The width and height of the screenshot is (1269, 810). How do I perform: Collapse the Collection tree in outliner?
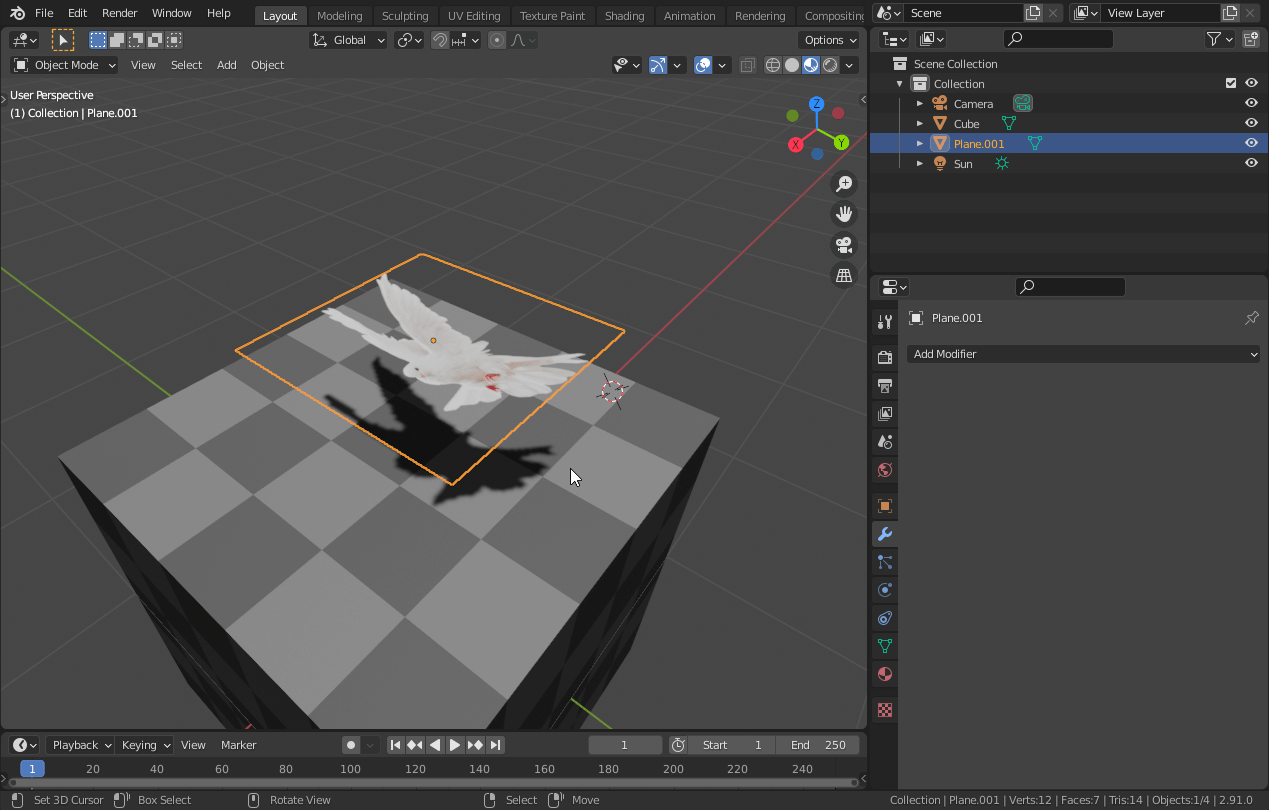[x=900, y=83]
